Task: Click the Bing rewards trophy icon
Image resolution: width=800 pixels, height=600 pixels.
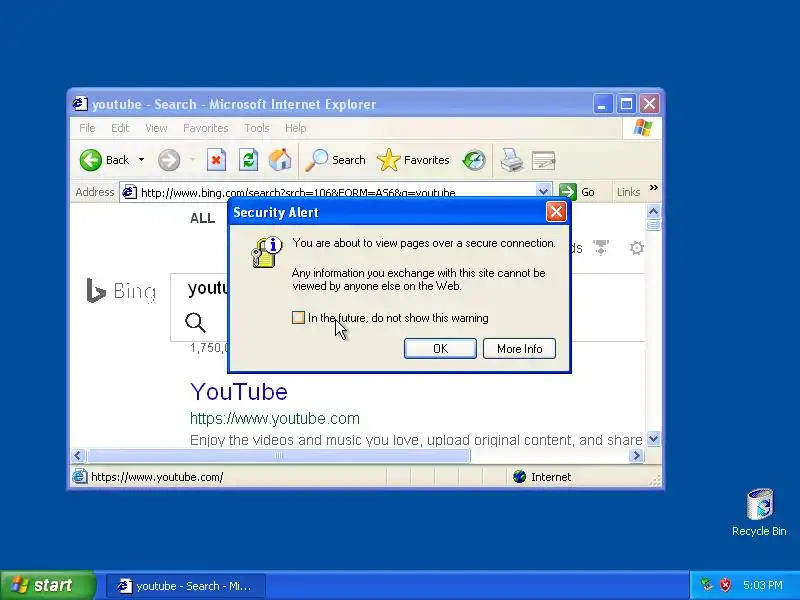Action: 601,248
